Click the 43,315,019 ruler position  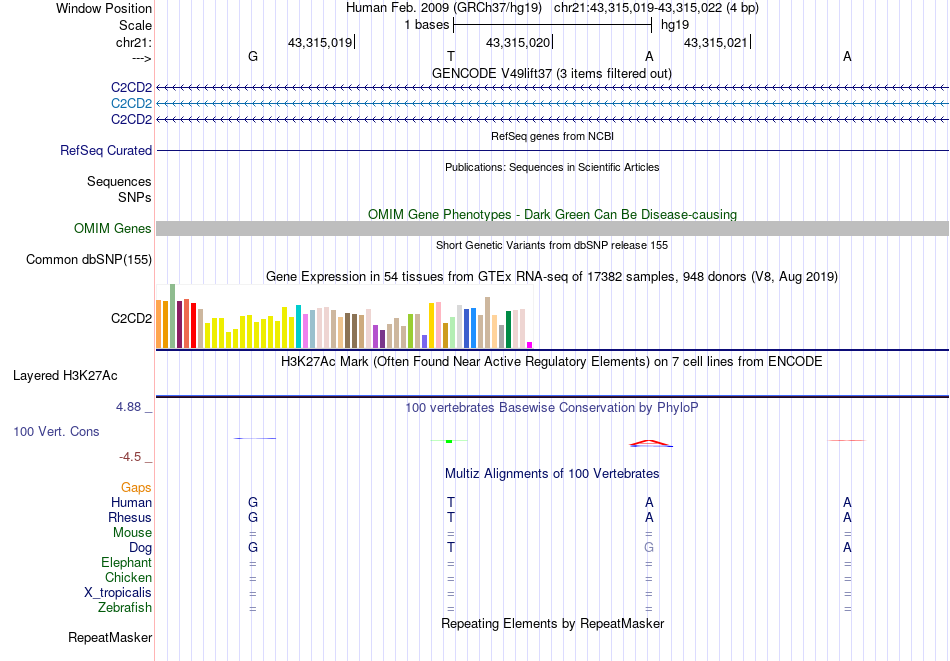(320, 42)
